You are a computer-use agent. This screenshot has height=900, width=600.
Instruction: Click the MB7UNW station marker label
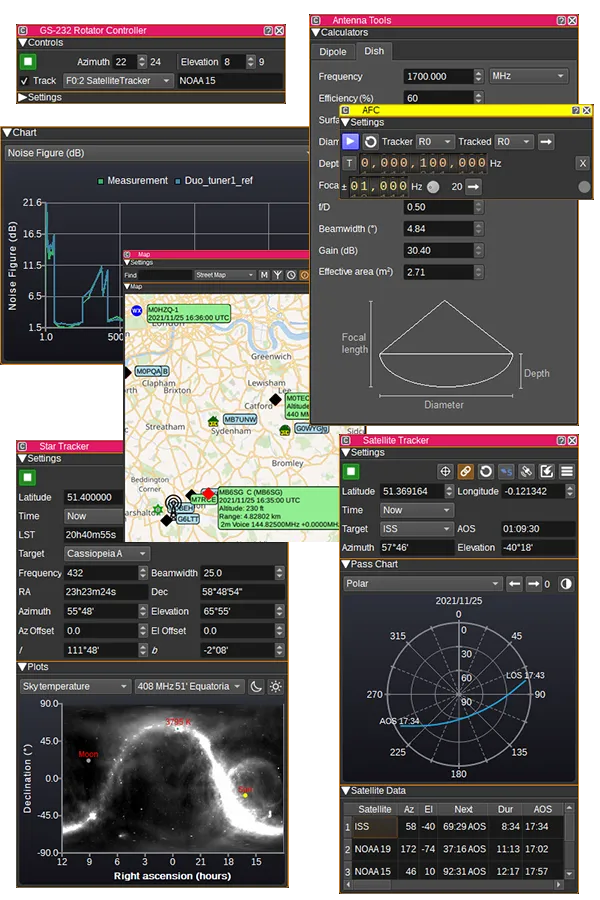point(240,420)
